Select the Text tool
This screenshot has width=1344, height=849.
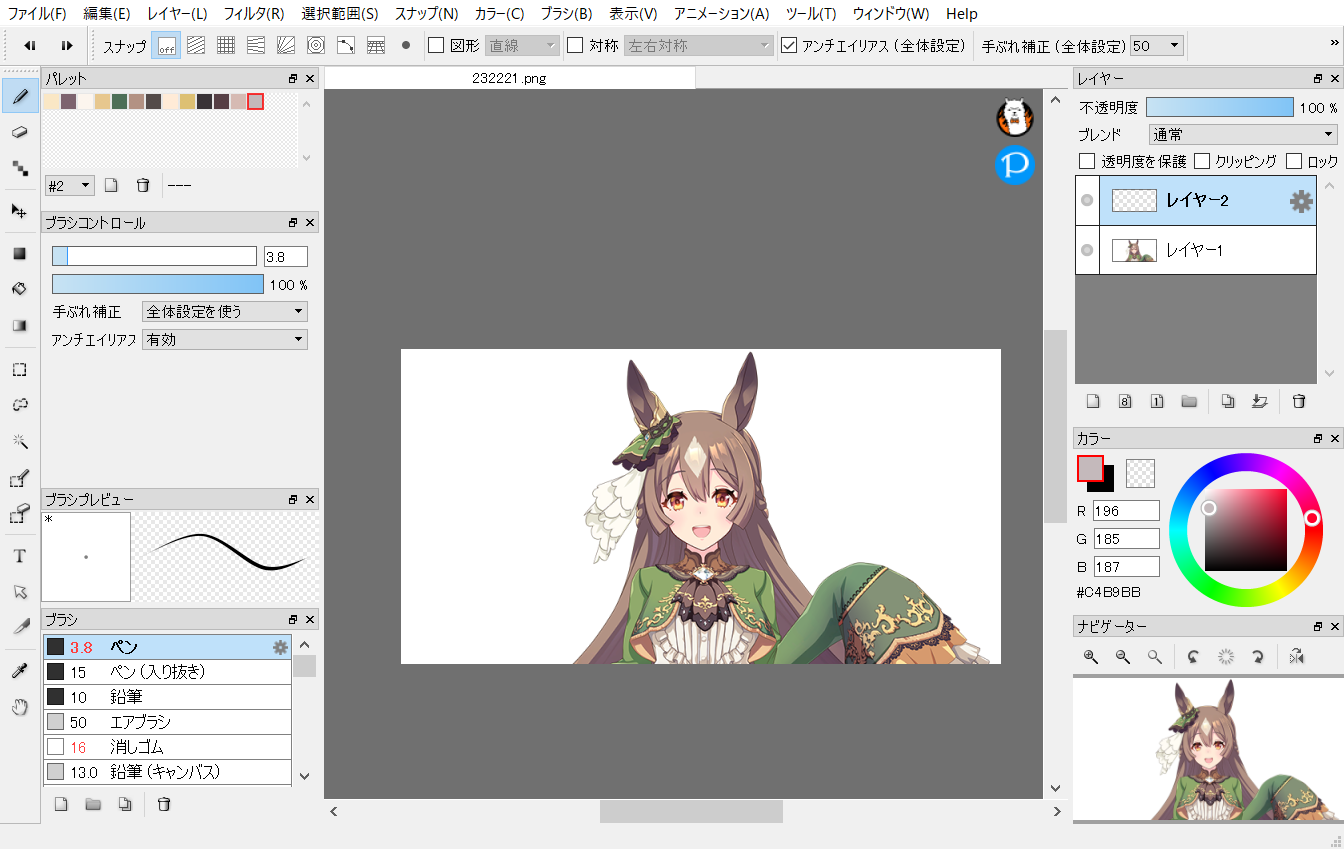point(19,556)
